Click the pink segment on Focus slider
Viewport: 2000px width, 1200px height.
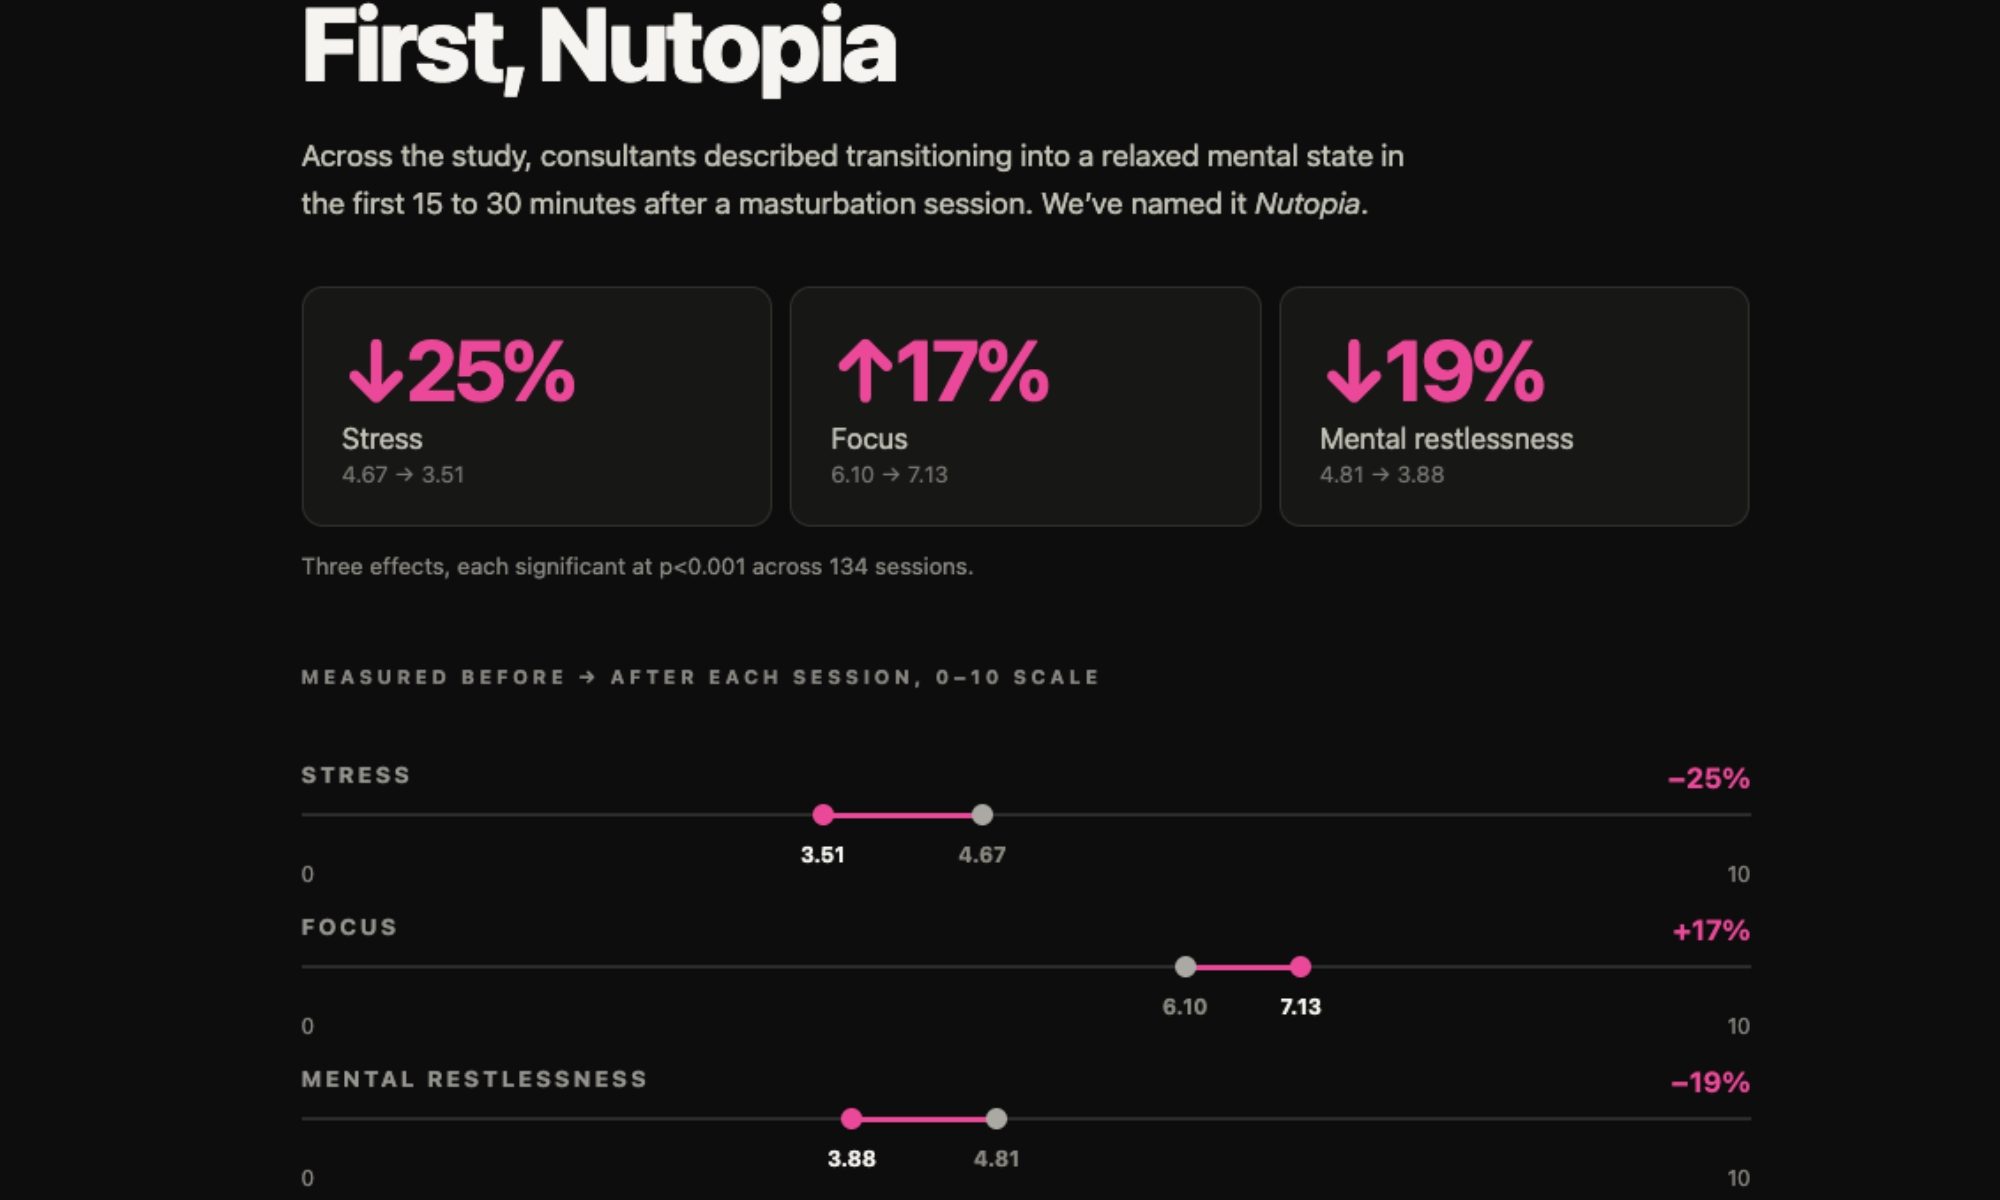(x=1242, y=967)
